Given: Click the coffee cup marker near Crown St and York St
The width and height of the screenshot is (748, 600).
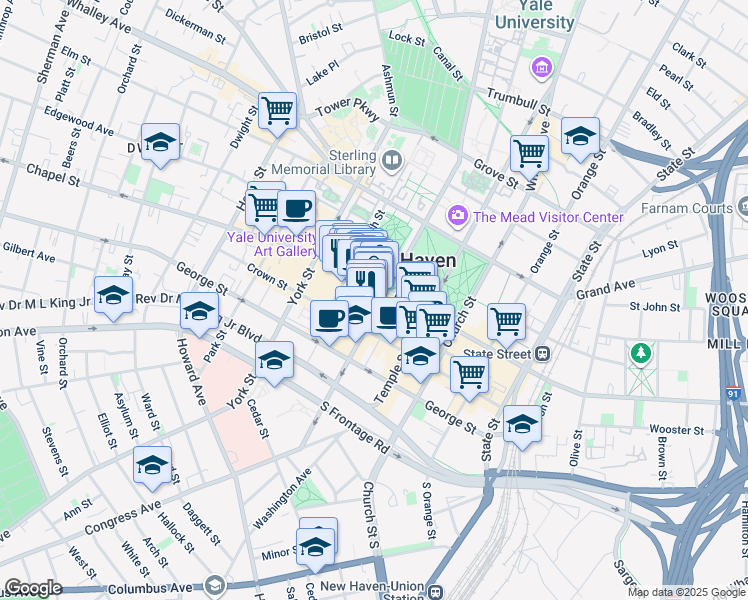Looking at the screenshot, I should [x=329, y=320].
